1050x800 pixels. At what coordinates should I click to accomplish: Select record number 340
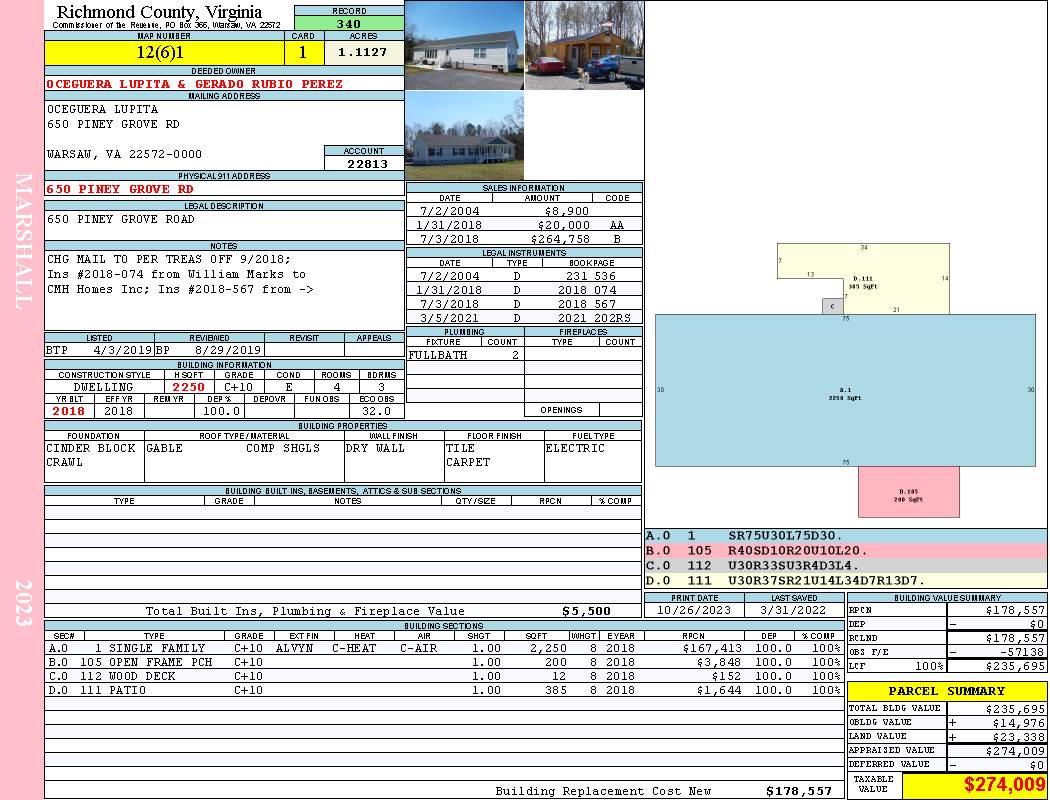[x=349, y=23]
